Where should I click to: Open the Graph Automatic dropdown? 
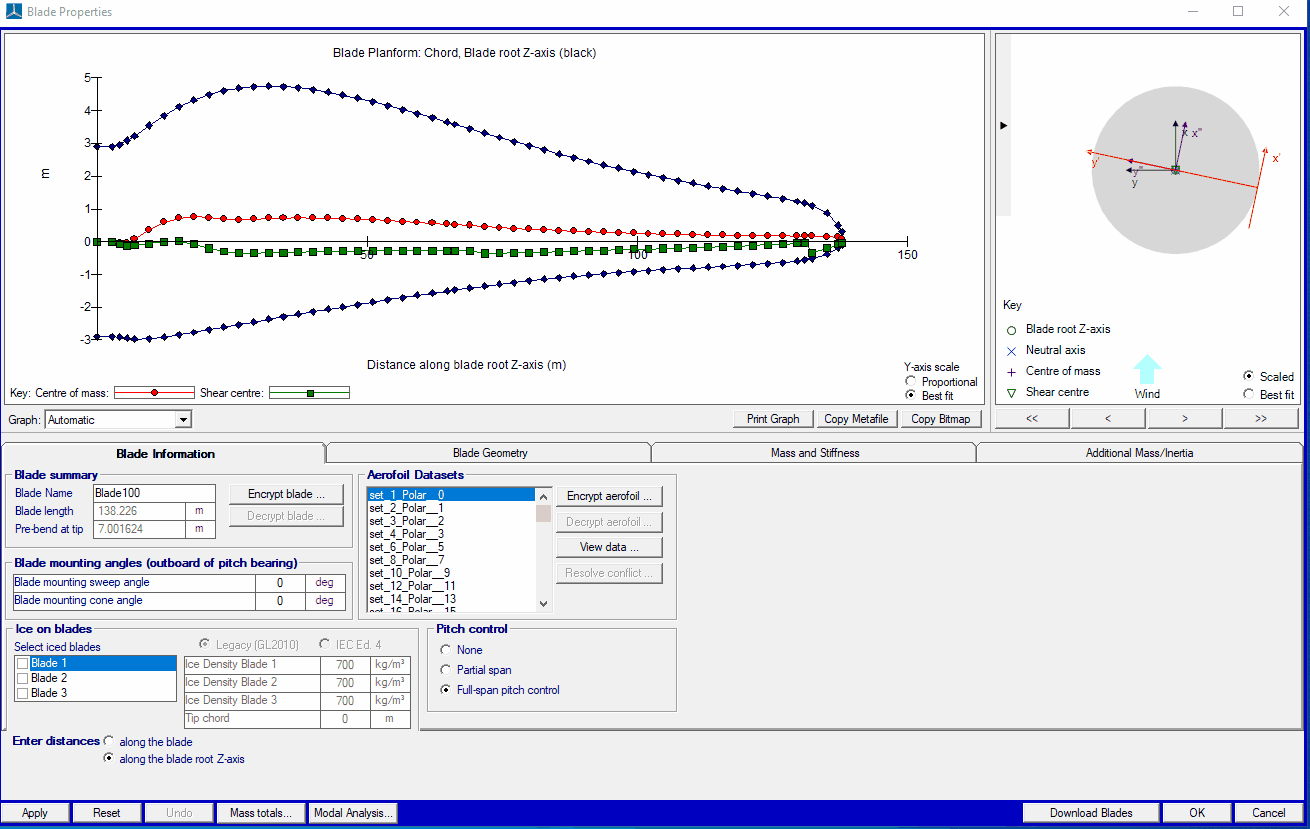coord(183,420)
